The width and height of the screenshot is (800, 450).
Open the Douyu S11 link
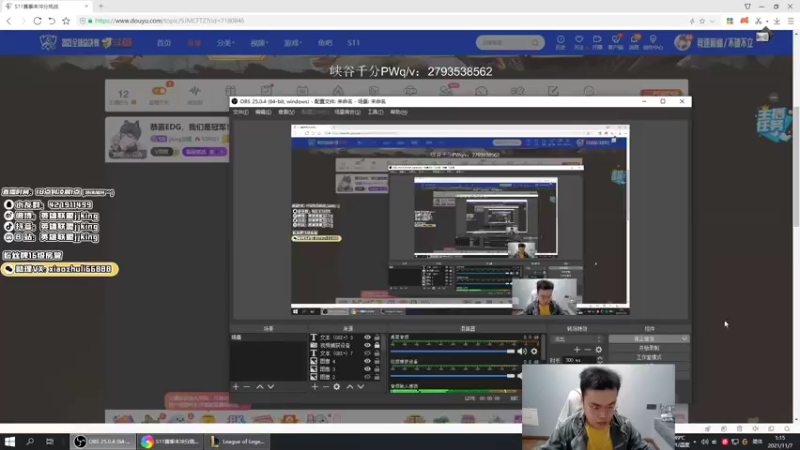354,43
